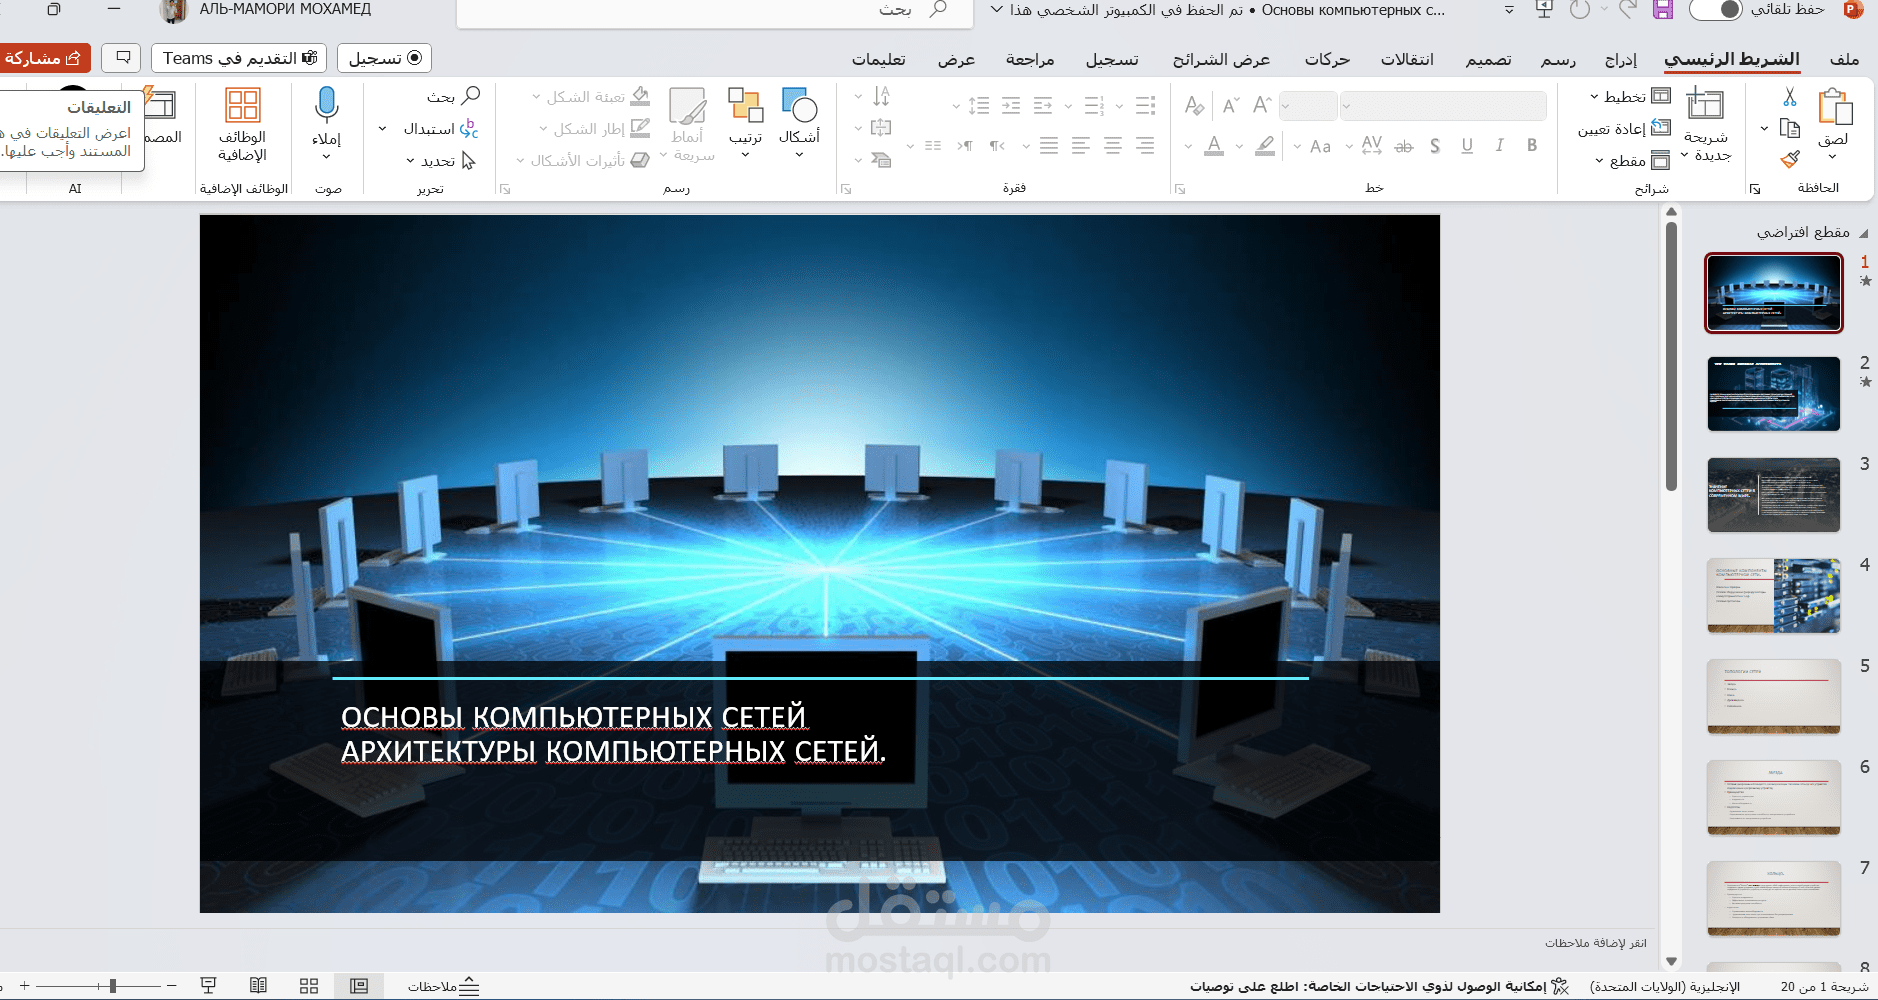This screenshot has height=1000, width=1878.
Task: Collapse the default section (مقطع افتراضي)
Action: pyautogui.click(x=1863, y=233)
